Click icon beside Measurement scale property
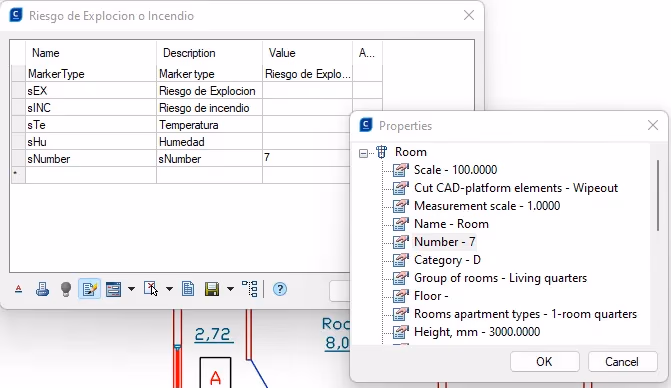Screen dimensions: 671x388 [x=401, y=206]
